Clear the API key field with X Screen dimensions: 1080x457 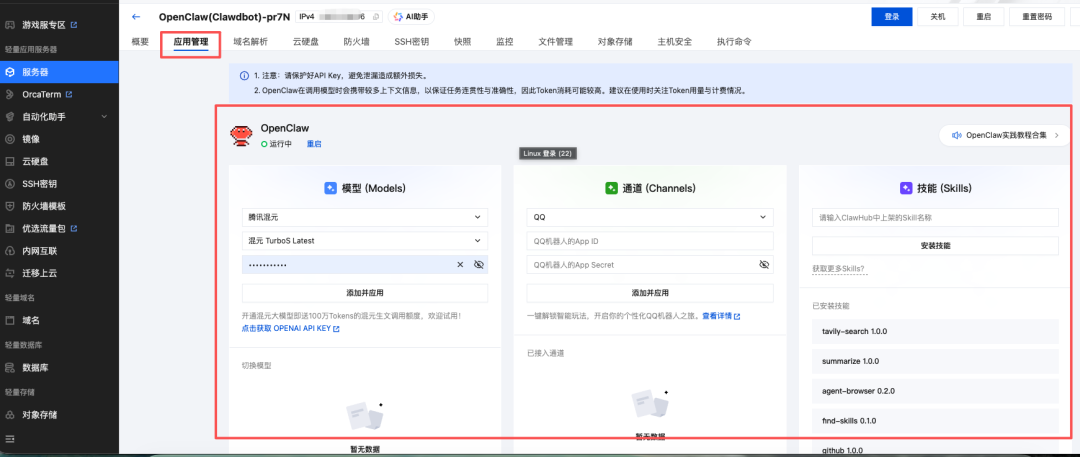460,265
